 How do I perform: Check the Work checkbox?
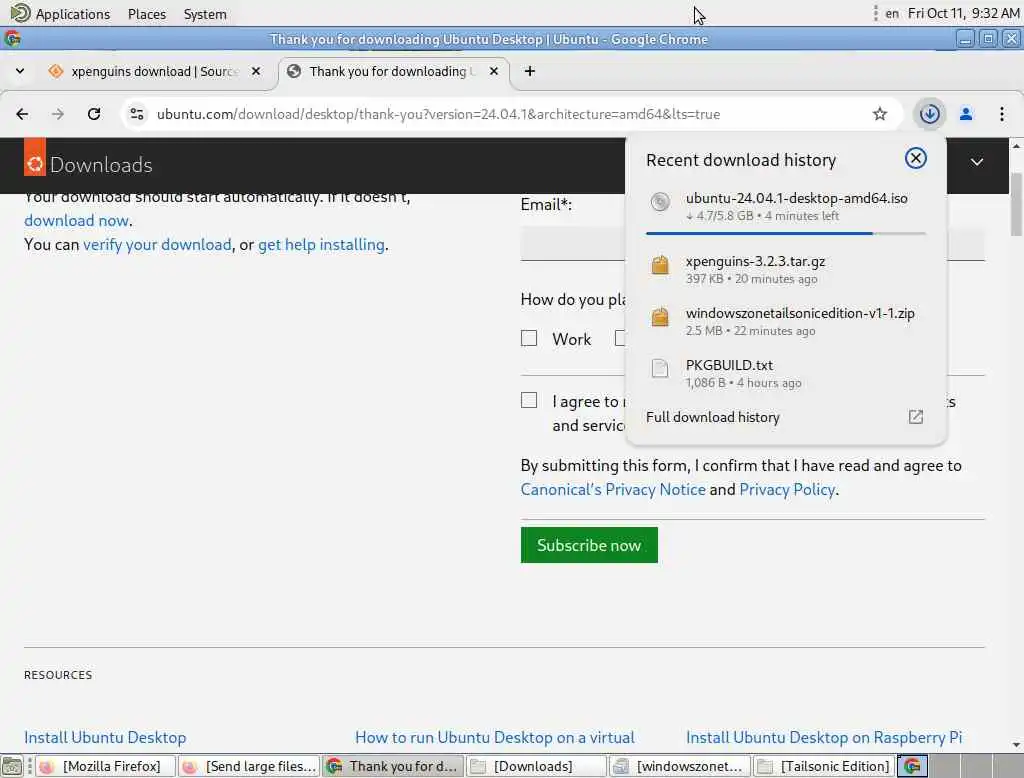coord(529,338)
